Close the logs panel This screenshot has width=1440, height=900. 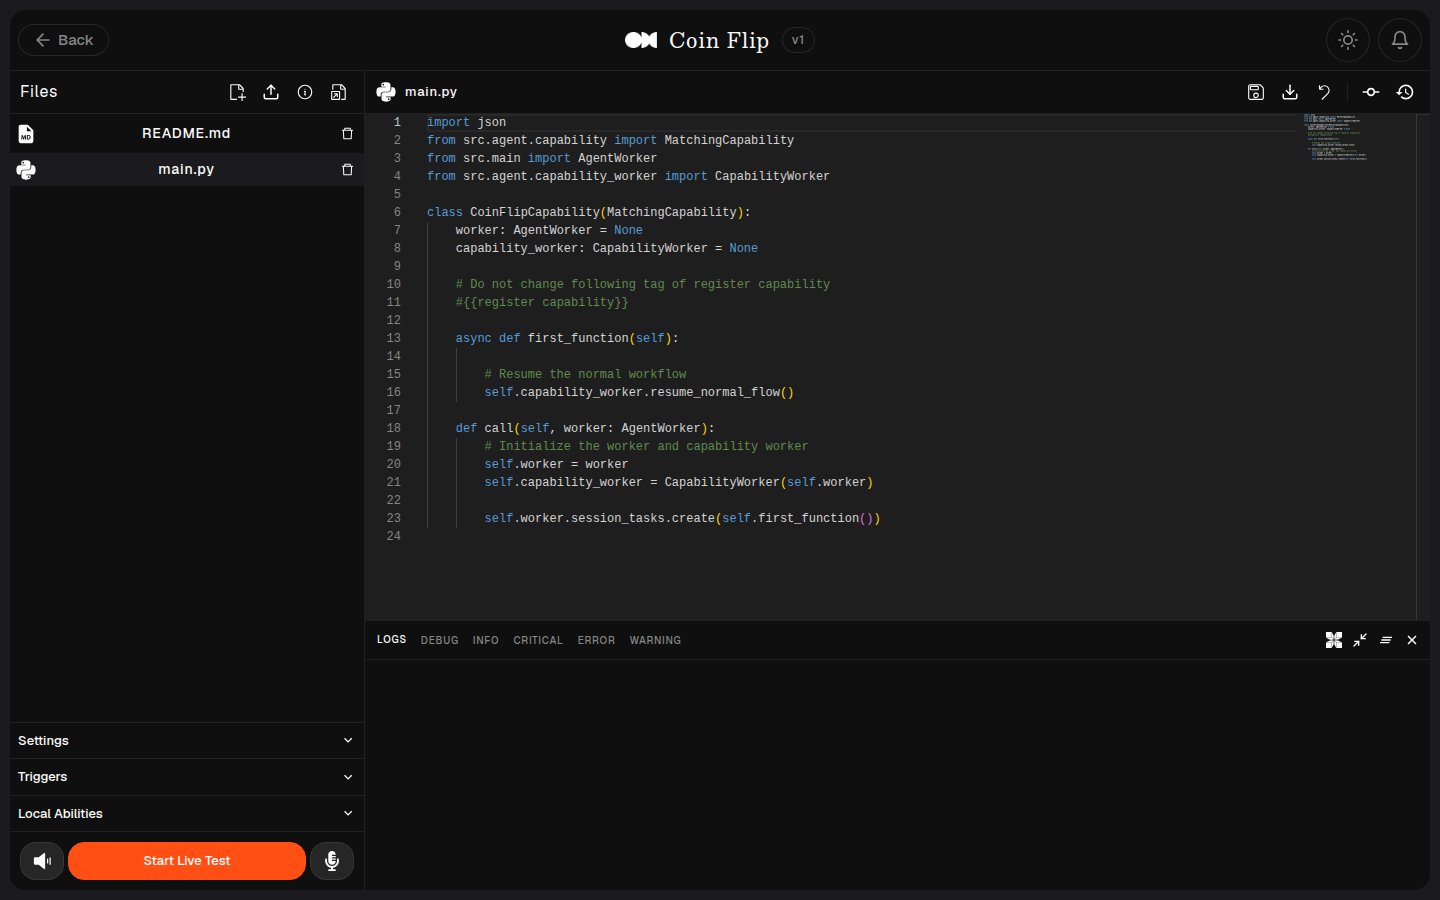tap(1412, 640)
